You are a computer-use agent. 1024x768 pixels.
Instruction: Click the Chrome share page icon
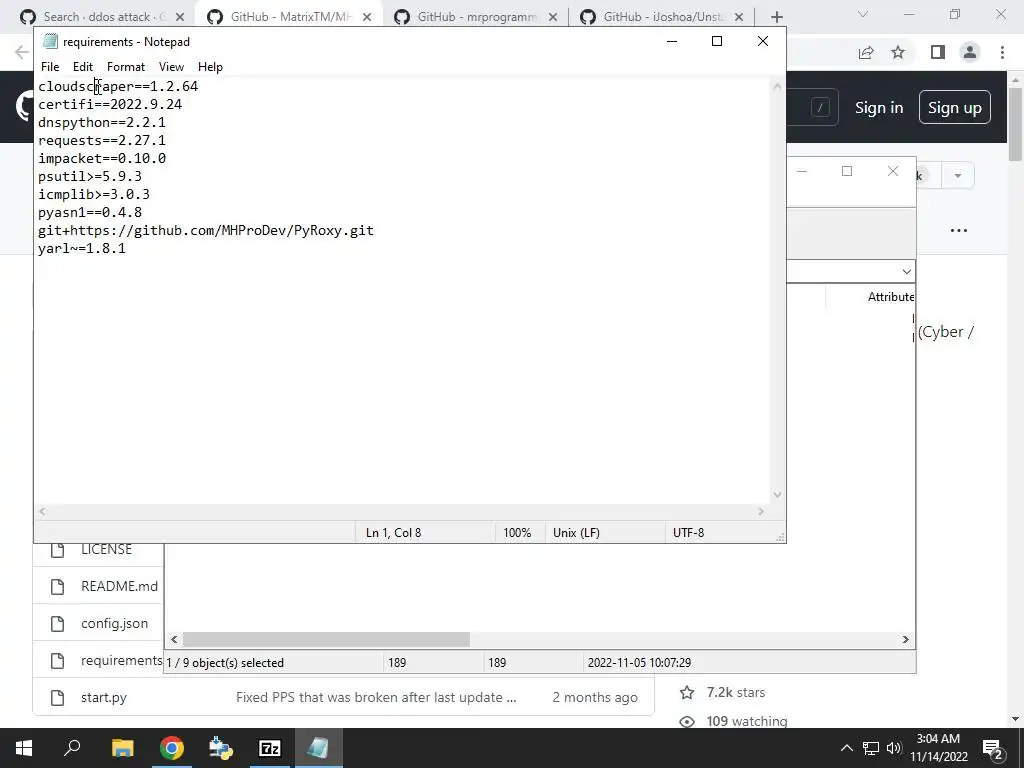point(866,52)
